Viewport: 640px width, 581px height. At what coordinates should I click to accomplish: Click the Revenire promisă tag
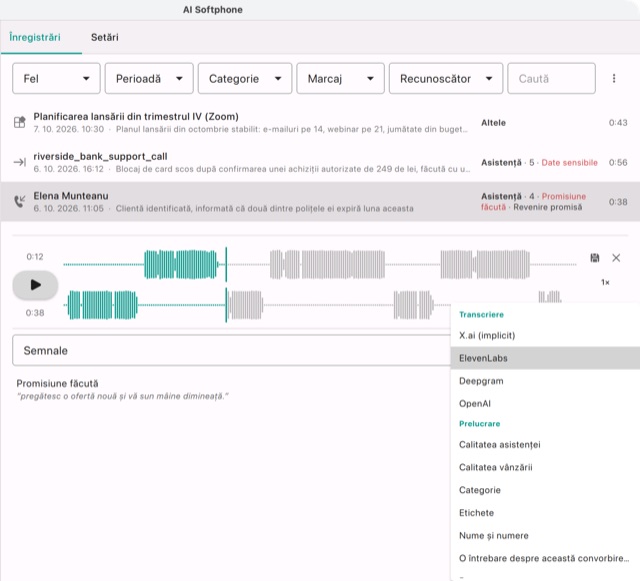pyautogui.click(x=548, y=207)
